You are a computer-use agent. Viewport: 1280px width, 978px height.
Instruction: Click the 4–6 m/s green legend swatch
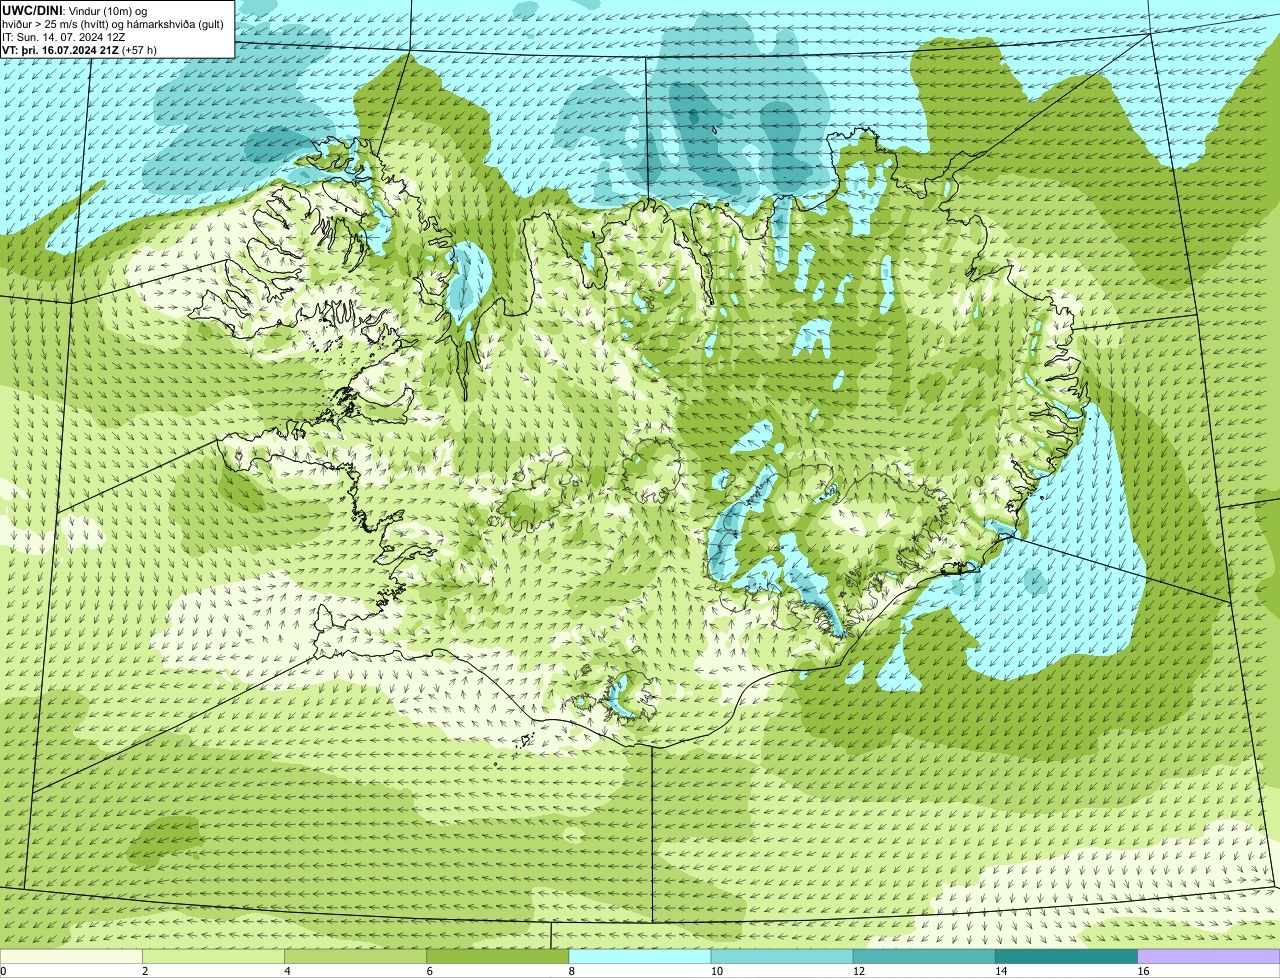355,956
